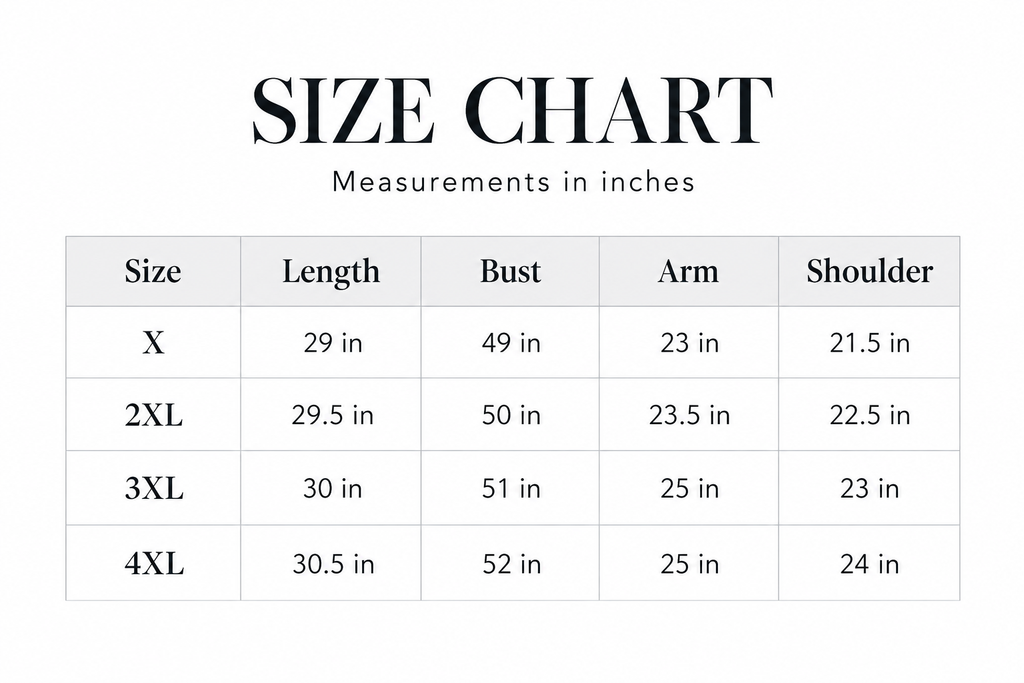Click the 21.5 in shoulder cell
Image resolution: width=1024 pixels, height=683 pixels.
click(869, 343)
